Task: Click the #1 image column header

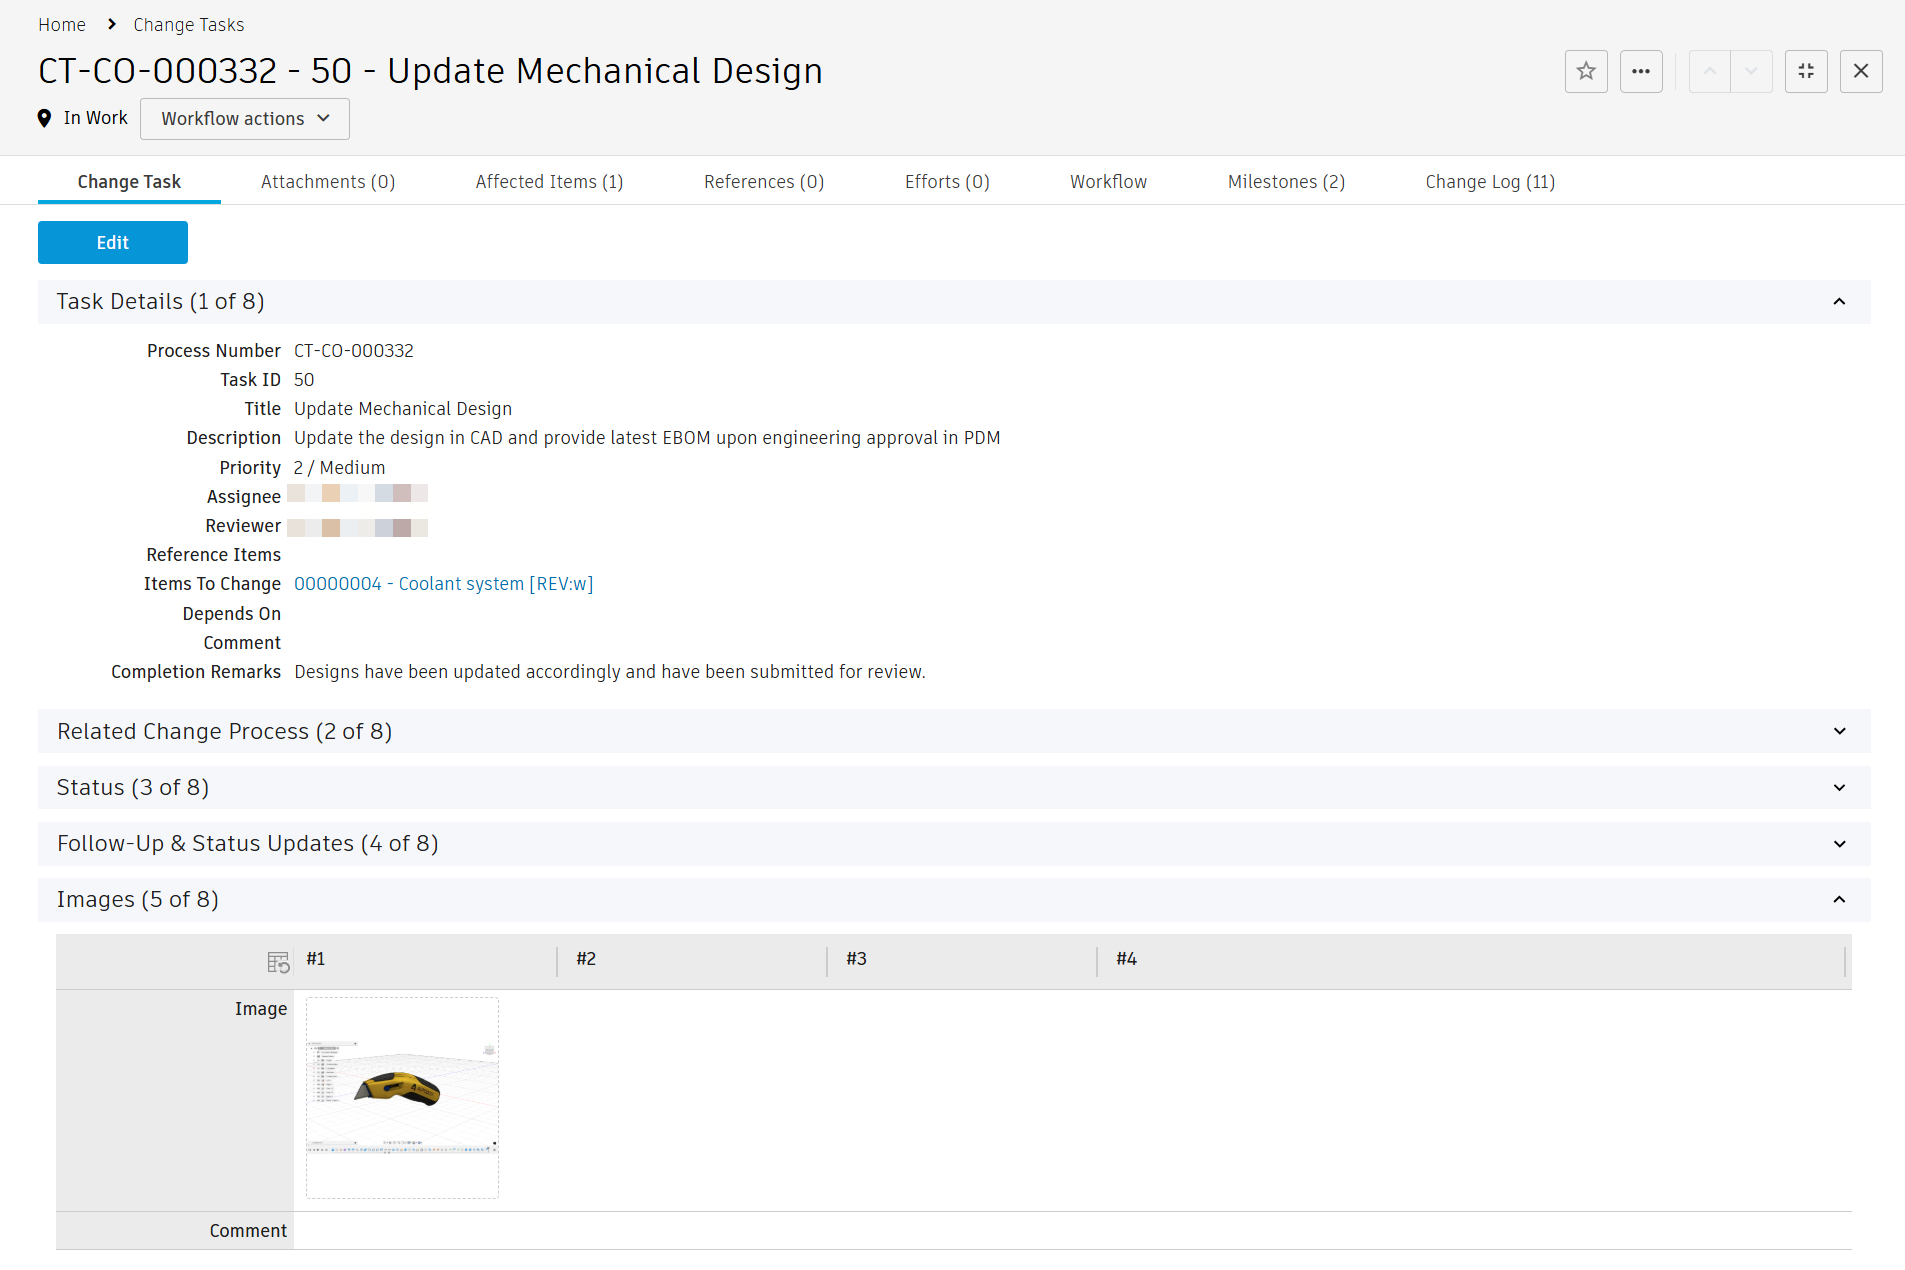Action: (316, 959)
